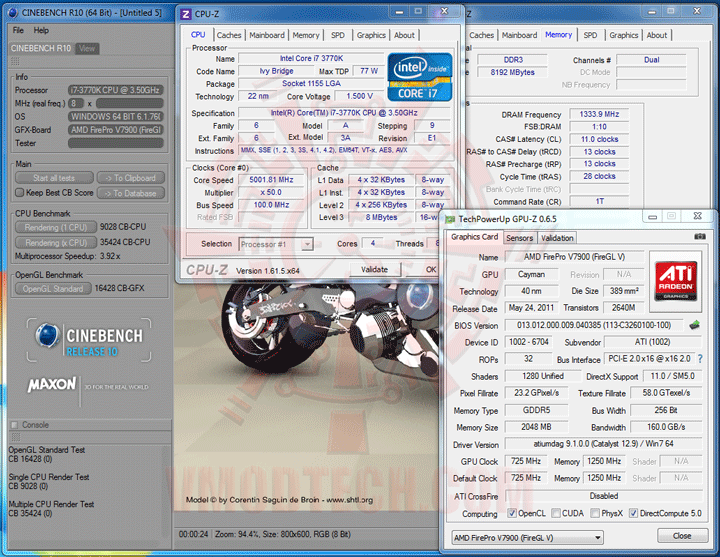
Task: Toggle Keep Best CB Score checkbox
Action: 19,192
